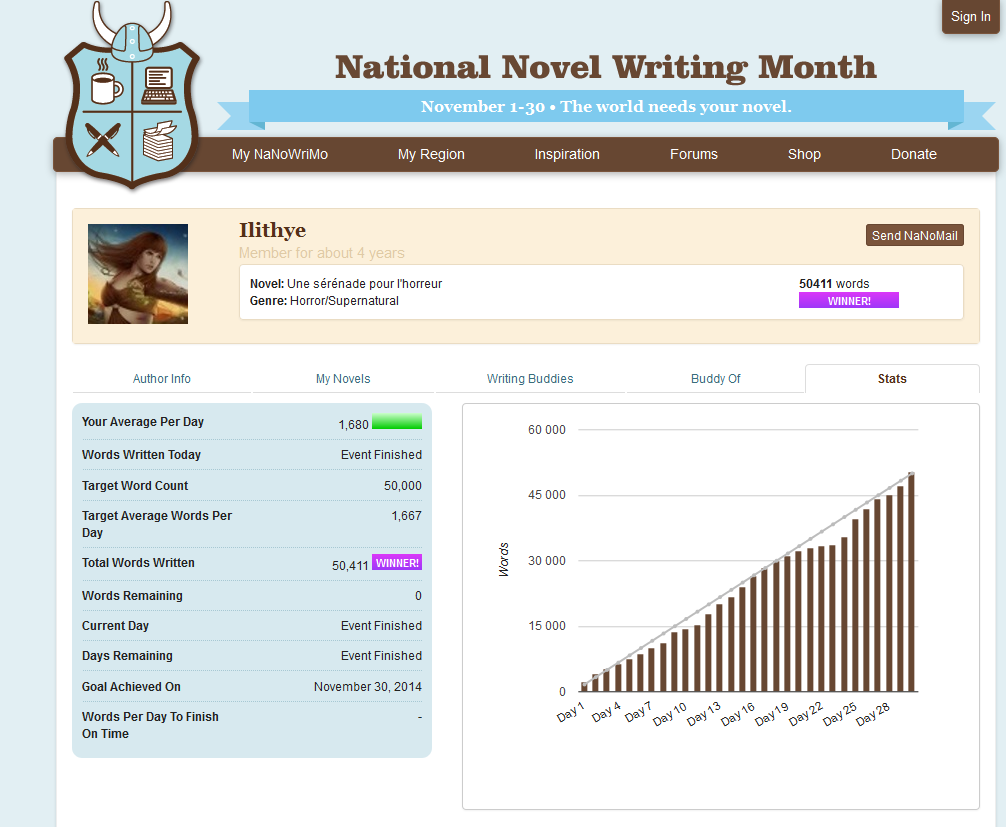The width and height of the screenshot is (1006, 827).
Task: Select the Stats tab
Action: tap(892, 379)
